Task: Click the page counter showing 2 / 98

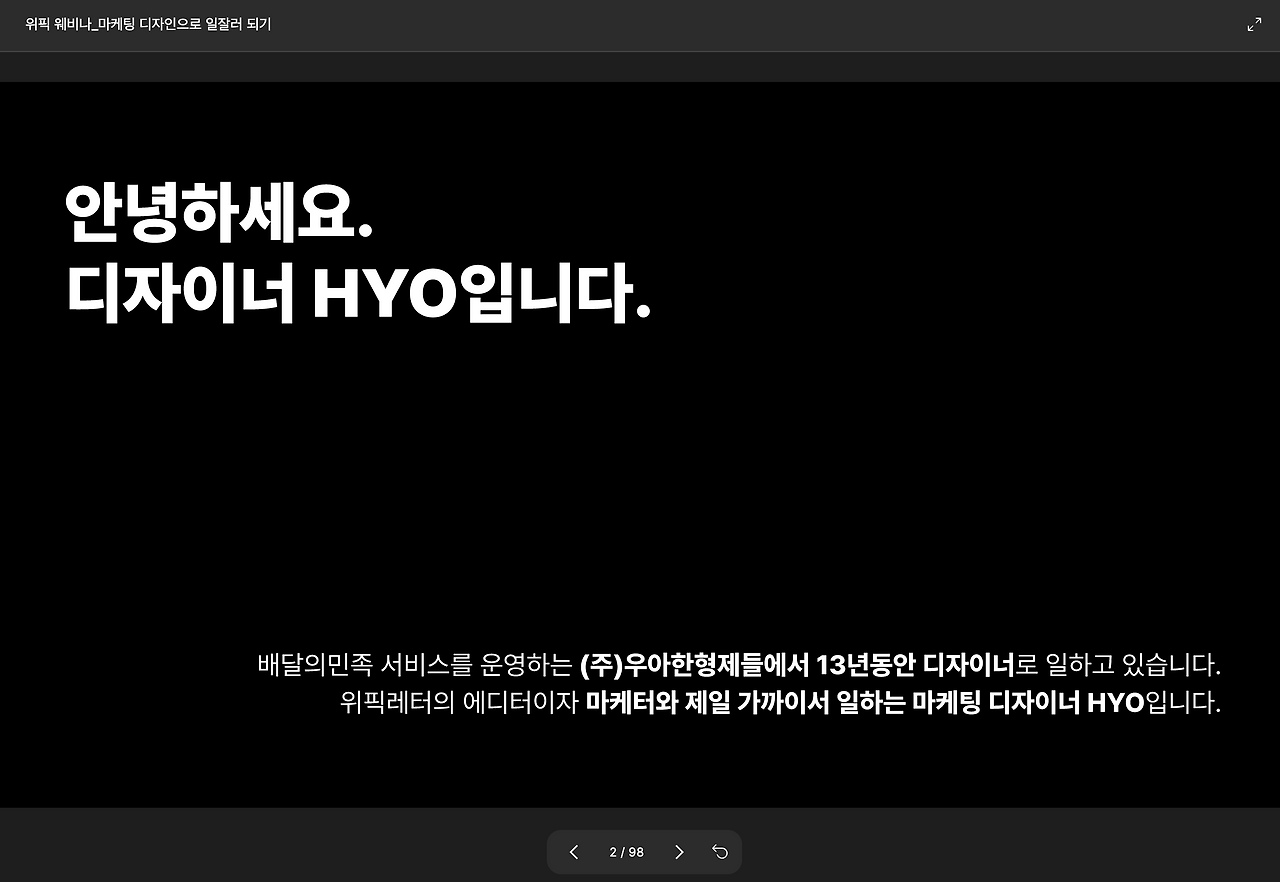Action: coord(626,852)
